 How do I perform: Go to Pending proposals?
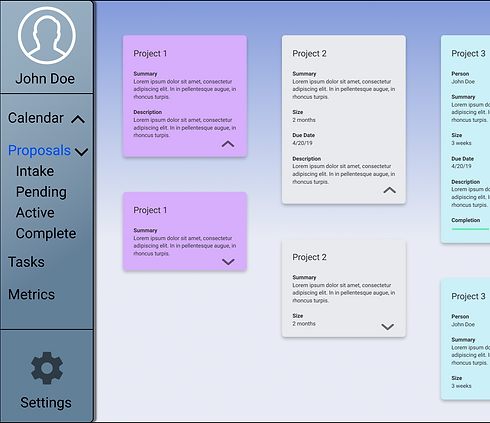pos(41,192)
